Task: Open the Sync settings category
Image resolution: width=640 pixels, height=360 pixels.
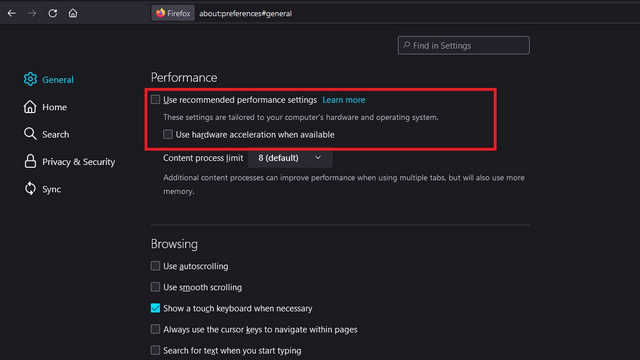Action: (x=42, y=189)
